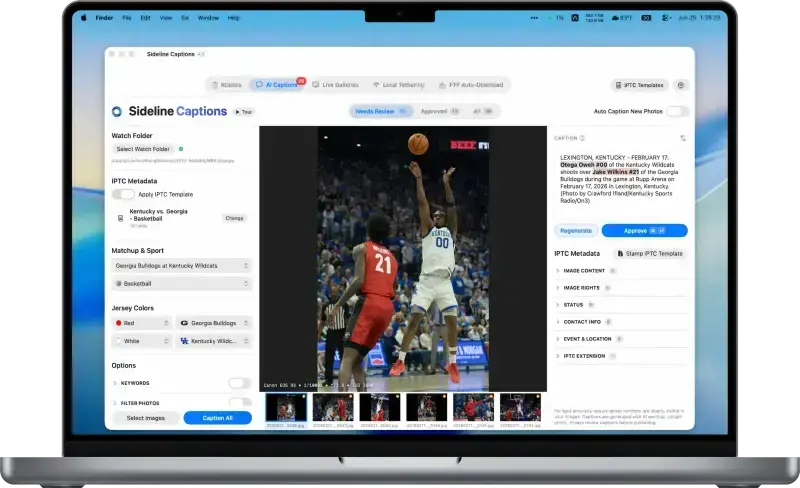Select the Approved filter tab
The image size is (800, 488).
[x=439, y=111]
